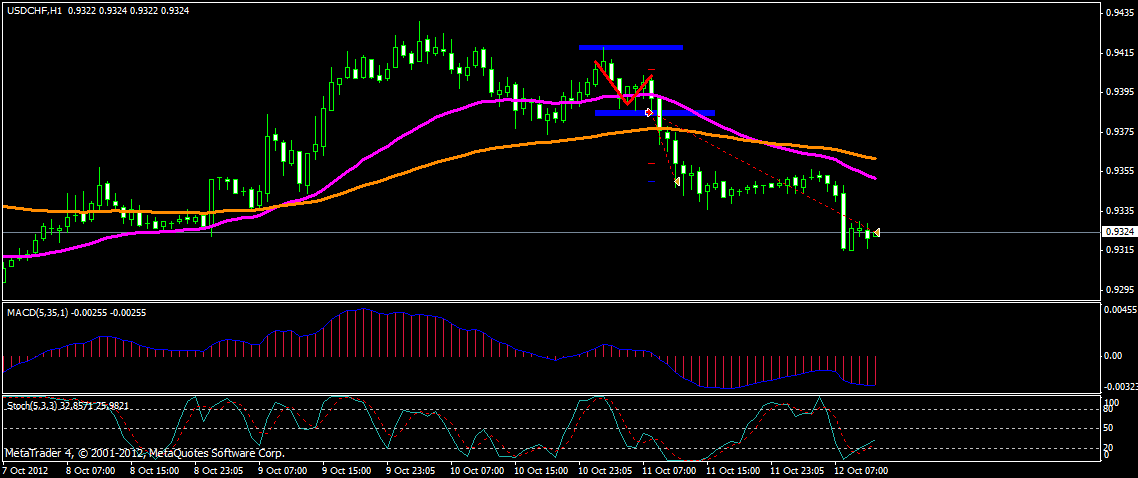The height and width of the screenshot is (478, 1138).
Task: Click the 7 Oct 2012 time label
Action: point(24,471)
